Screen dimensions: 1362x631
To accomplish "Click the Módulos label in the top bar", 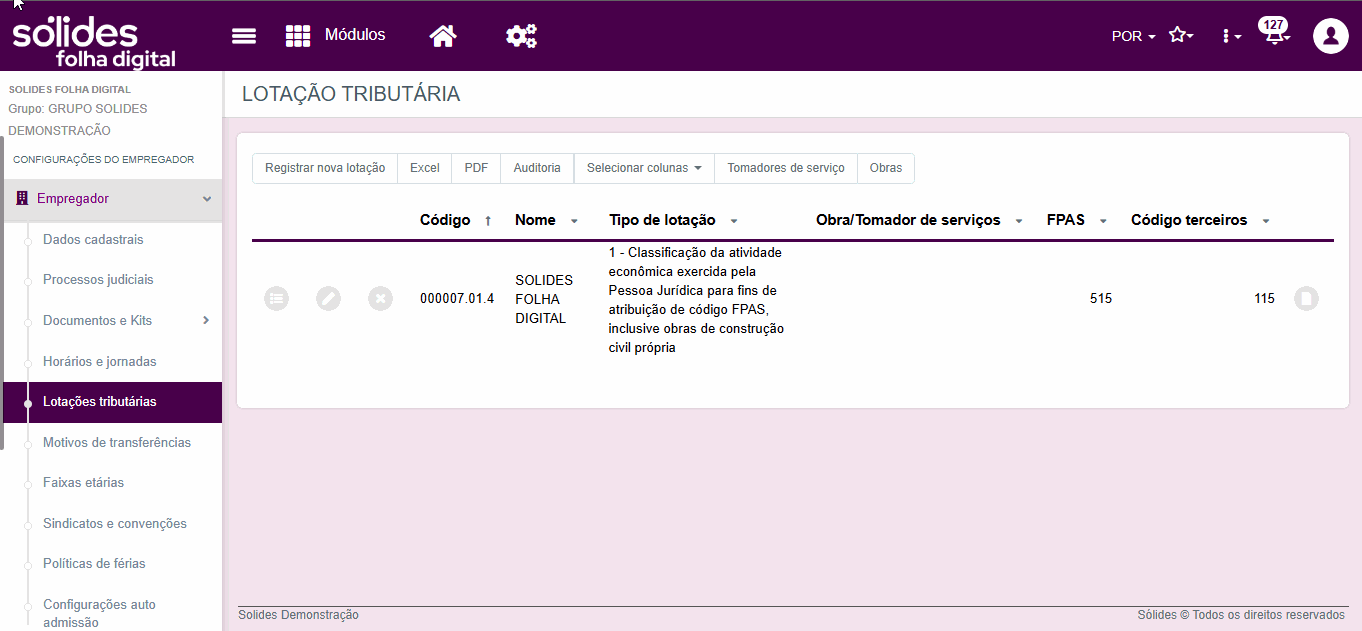I will coord(355,35).
